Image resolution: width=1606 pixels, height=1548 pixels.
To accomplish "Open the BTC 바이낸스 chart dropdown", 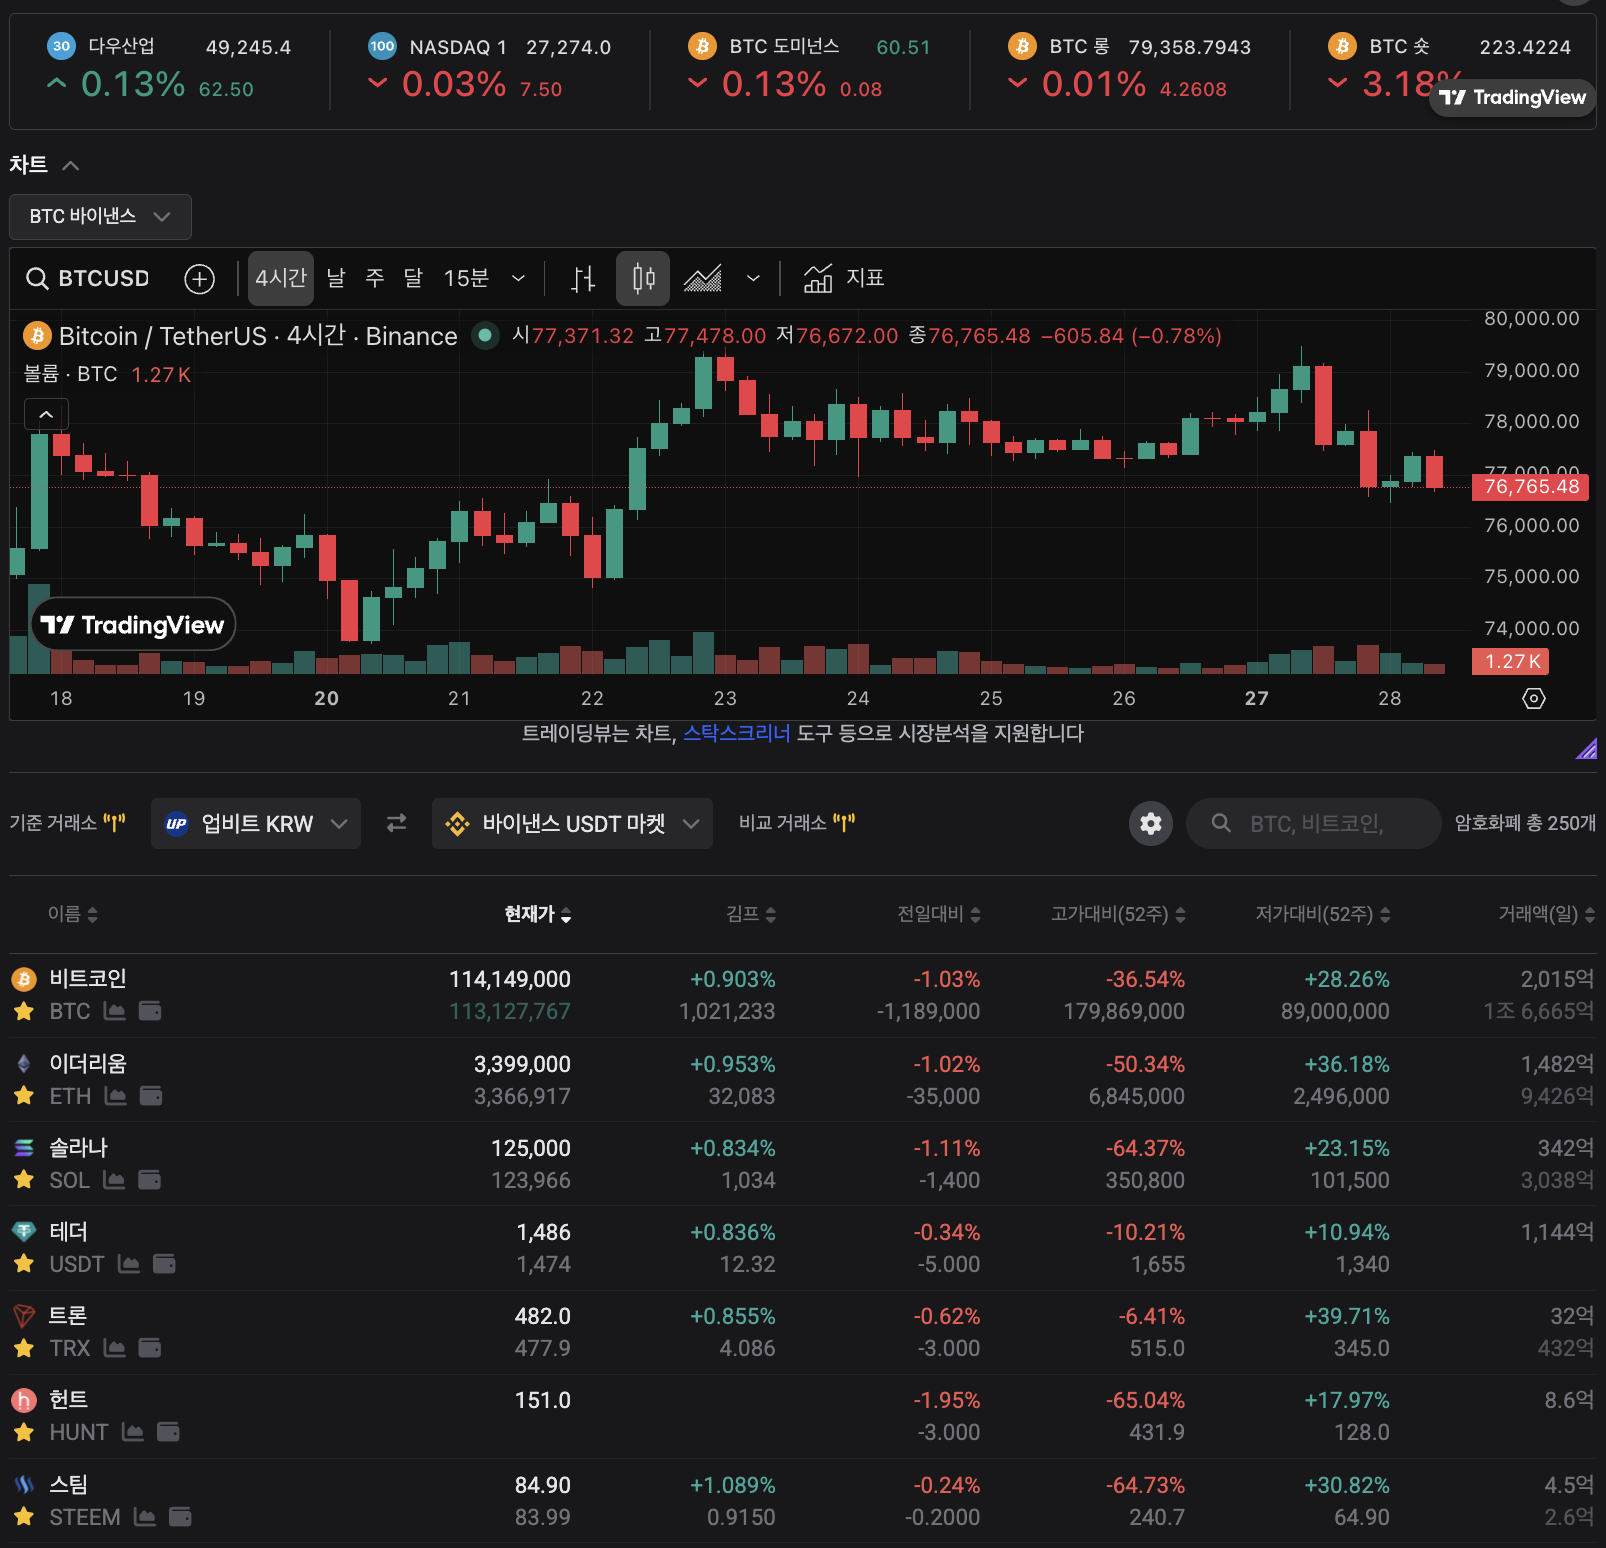I will pyautogui.click(x=100, y=216).
